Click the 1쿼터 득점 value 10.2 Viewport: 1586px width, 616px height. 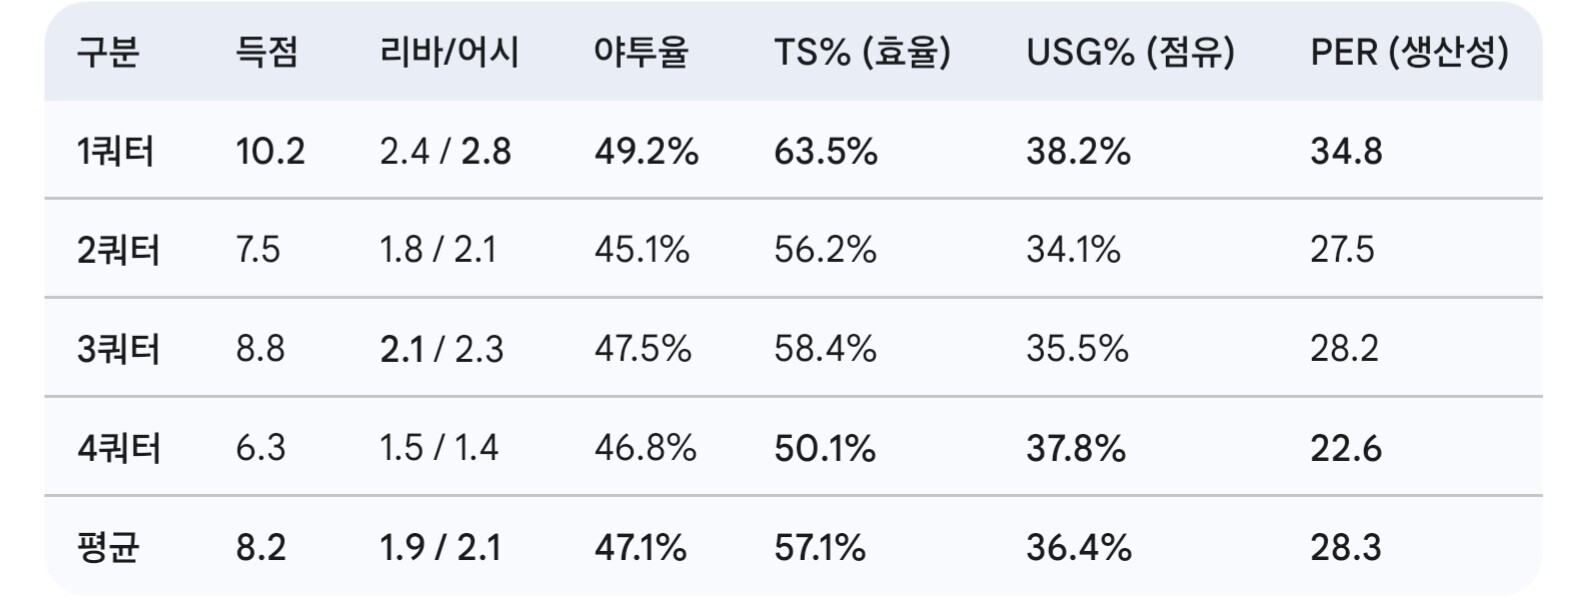[x=270, y=151]
